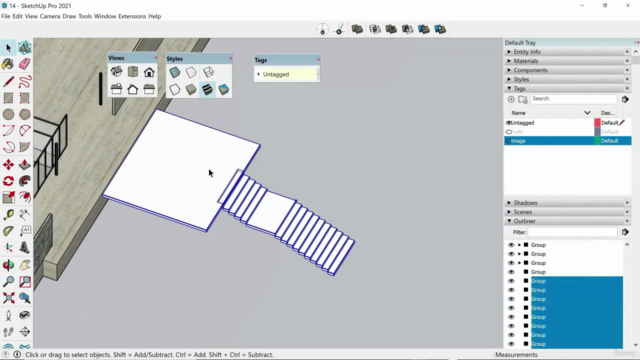The image size is (640, 360).
Task: Select the Line pencil tool
Action: (8, 81)
